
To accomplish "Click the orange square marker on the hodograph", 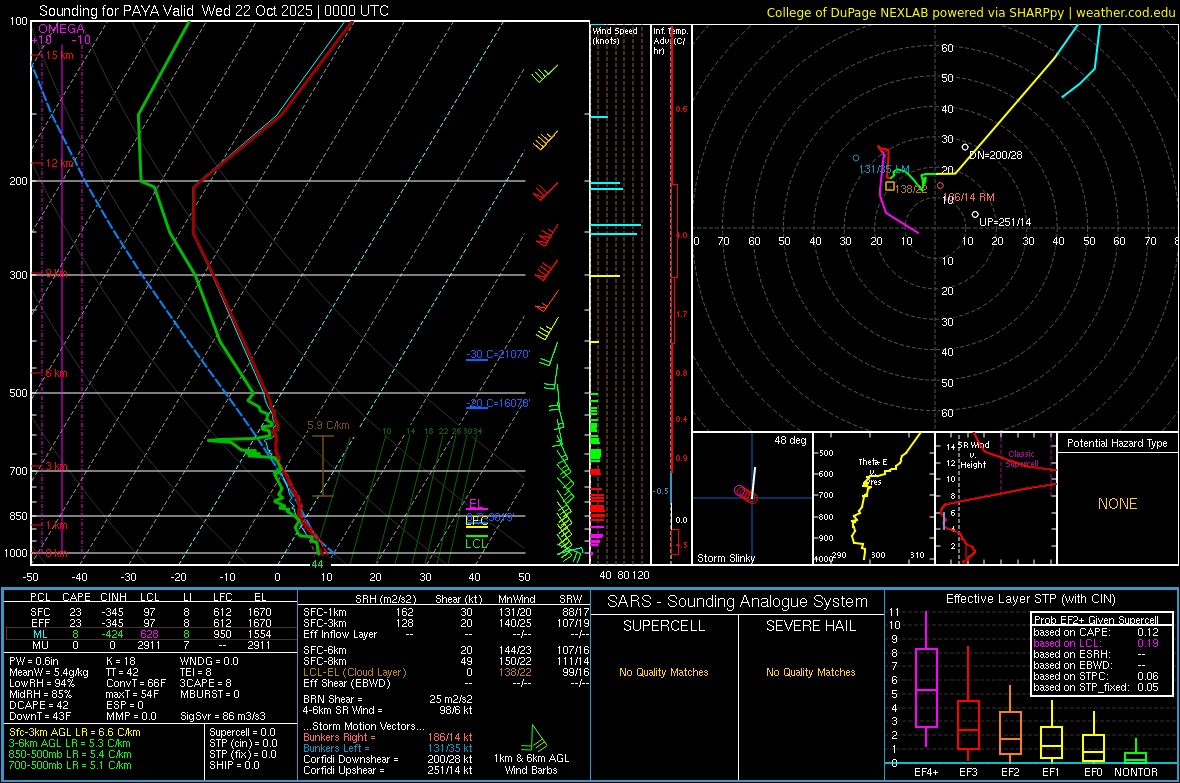I will coord(890,186).
